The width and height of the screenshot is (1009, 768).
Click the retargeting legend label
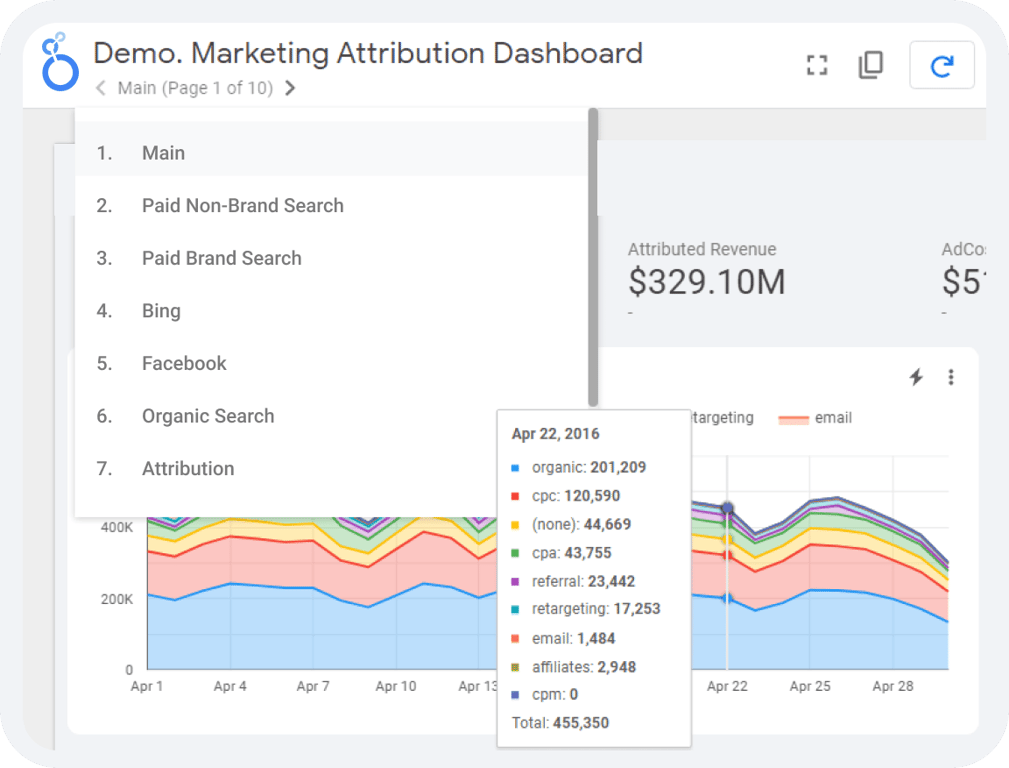point(723,418)
